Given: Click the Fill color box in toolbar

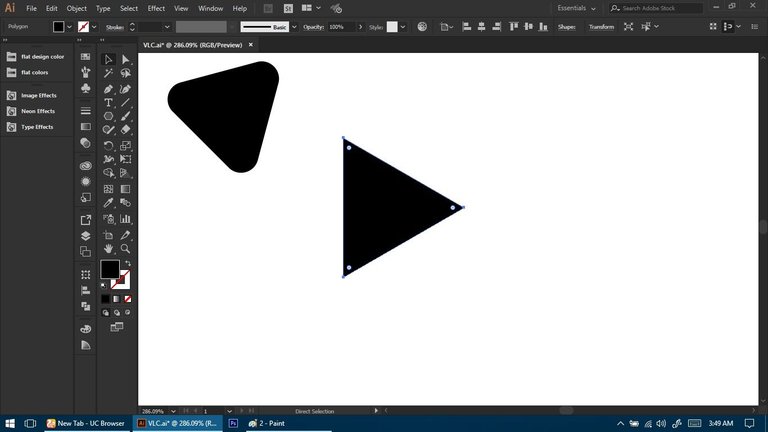Looking at the screenshot, I should coord(110,269).
